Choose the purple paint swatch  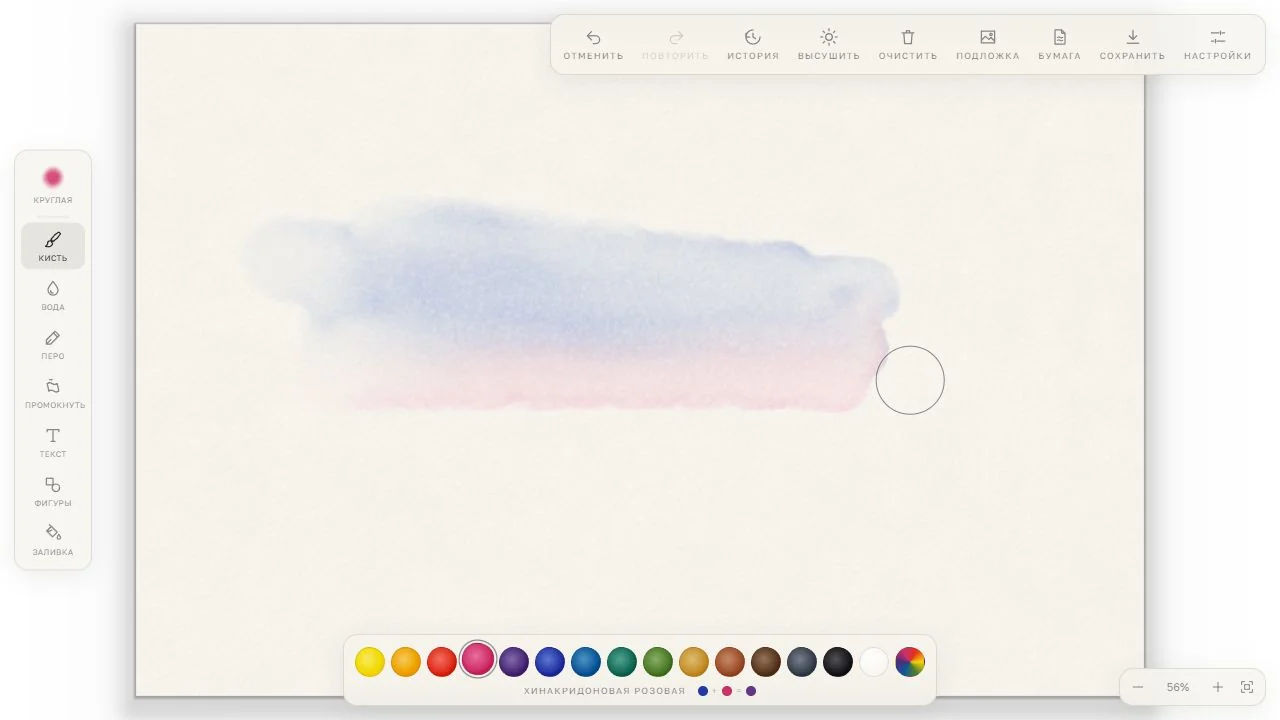tap(514, 662)
